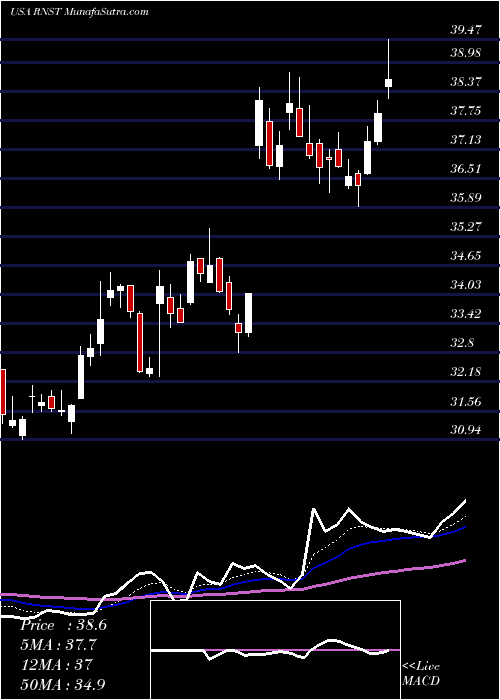Click the 36.51 price axis label
The image size is (500, 700).
pyautogui.click(x=466, y=169)
